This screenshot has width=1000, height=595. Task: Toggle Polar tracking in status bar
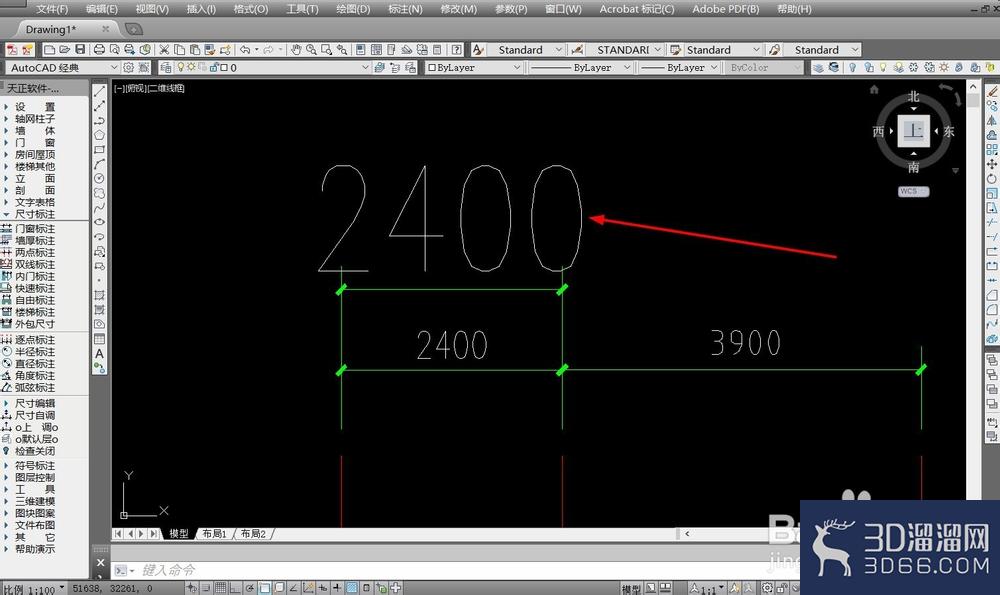(x=249, y=588)
